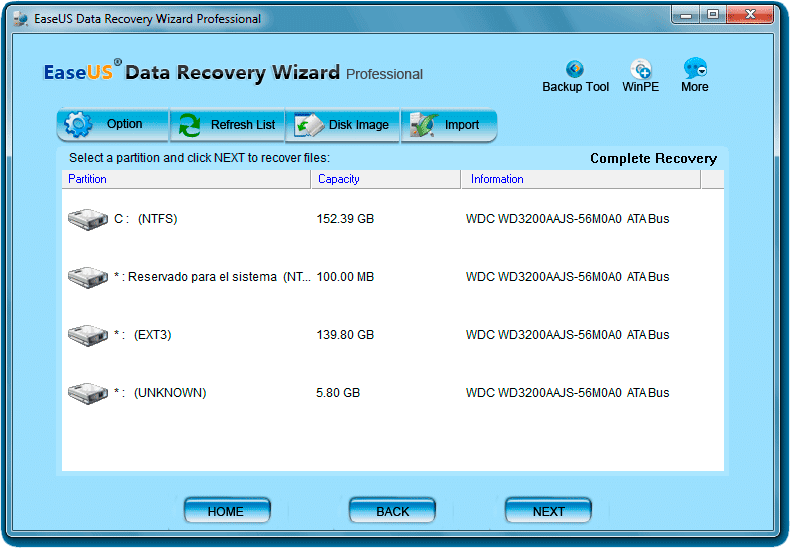This screenshot has height=548, width=790.
Task: Click the WDC info text in the C: row
Action: [x=567, y=219]
